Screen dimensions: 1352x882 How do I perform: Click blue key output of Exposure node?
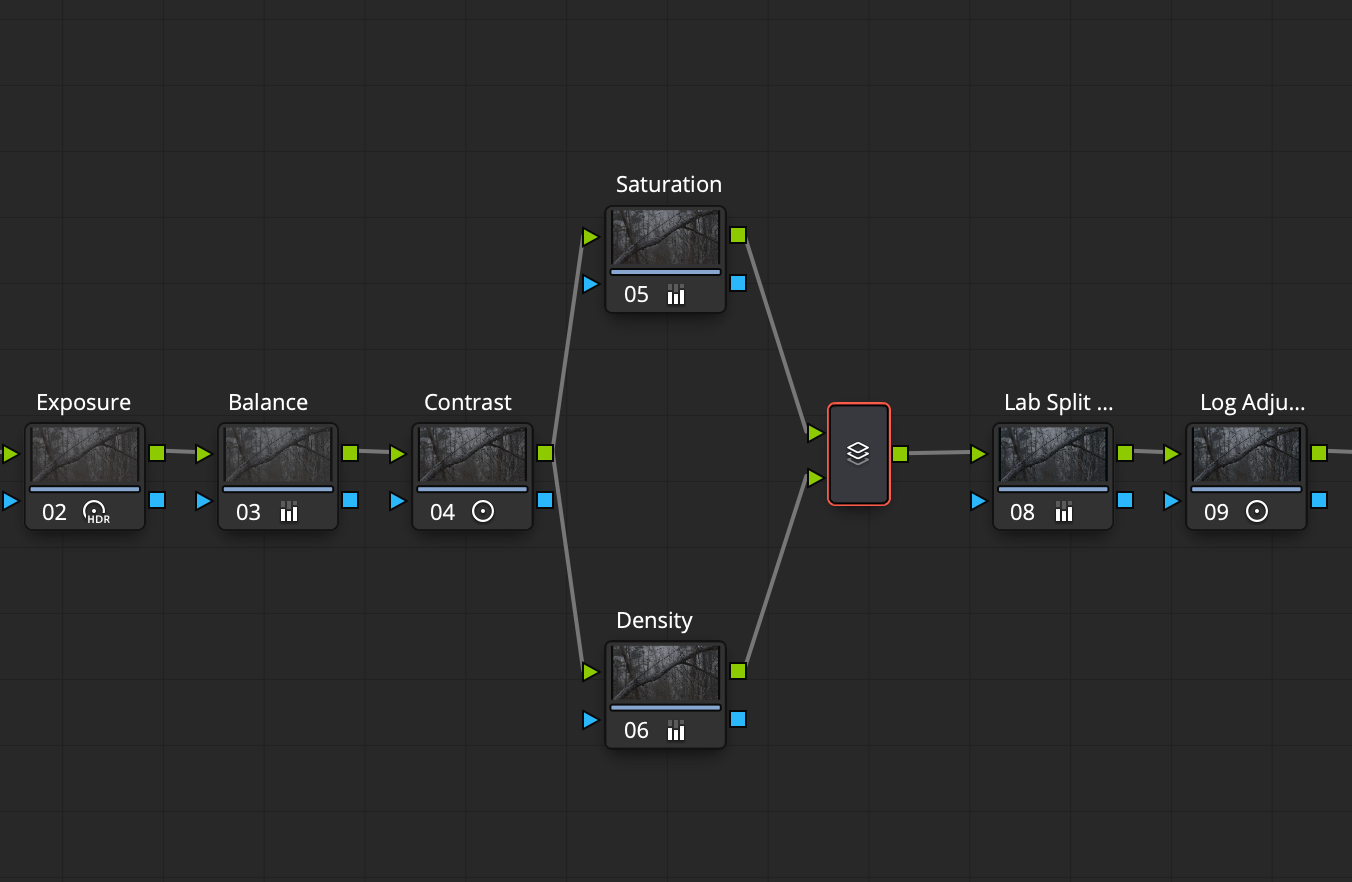pyautogui.click(x=157, y=500)
